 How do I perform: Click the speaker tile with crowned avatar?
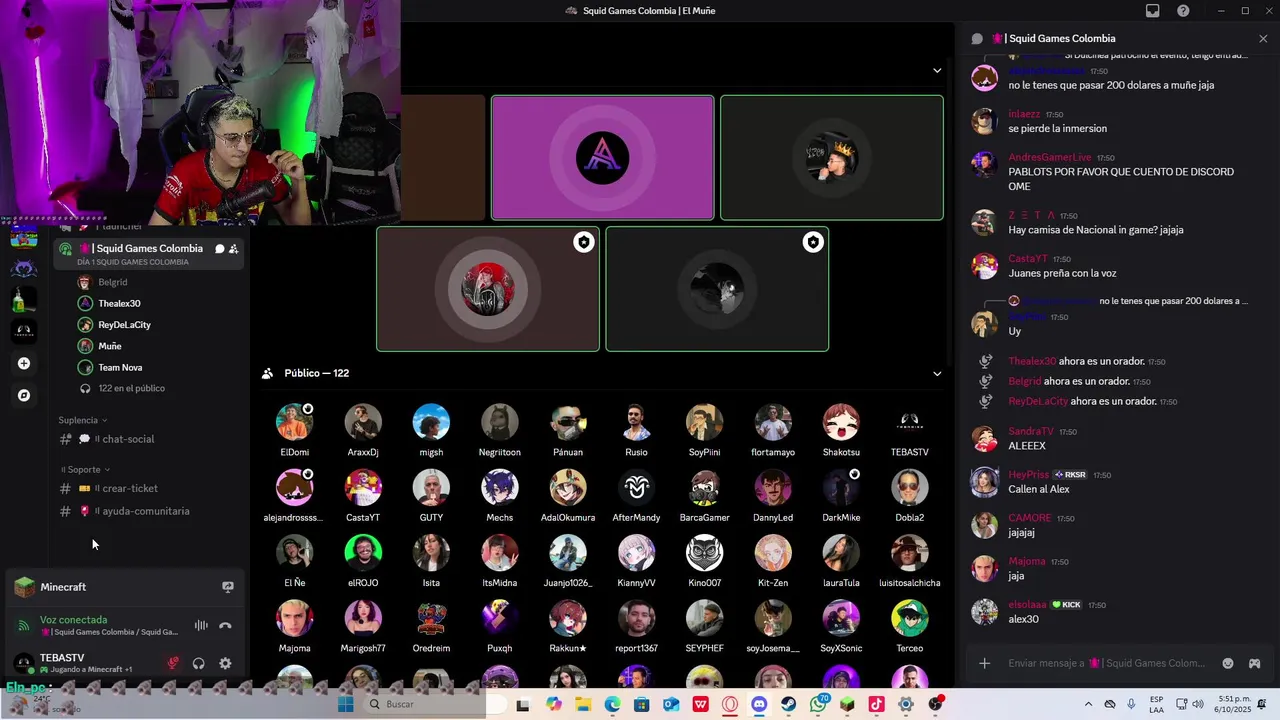click(x=831, y=157)
